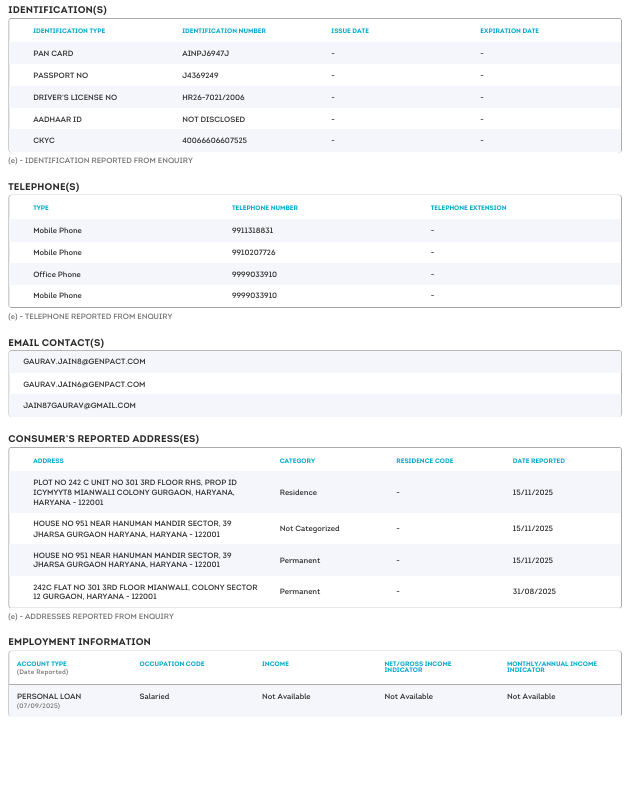Click the Office Phone row label
This screenshot has width=633, height=802.
[x=57, y=275]
